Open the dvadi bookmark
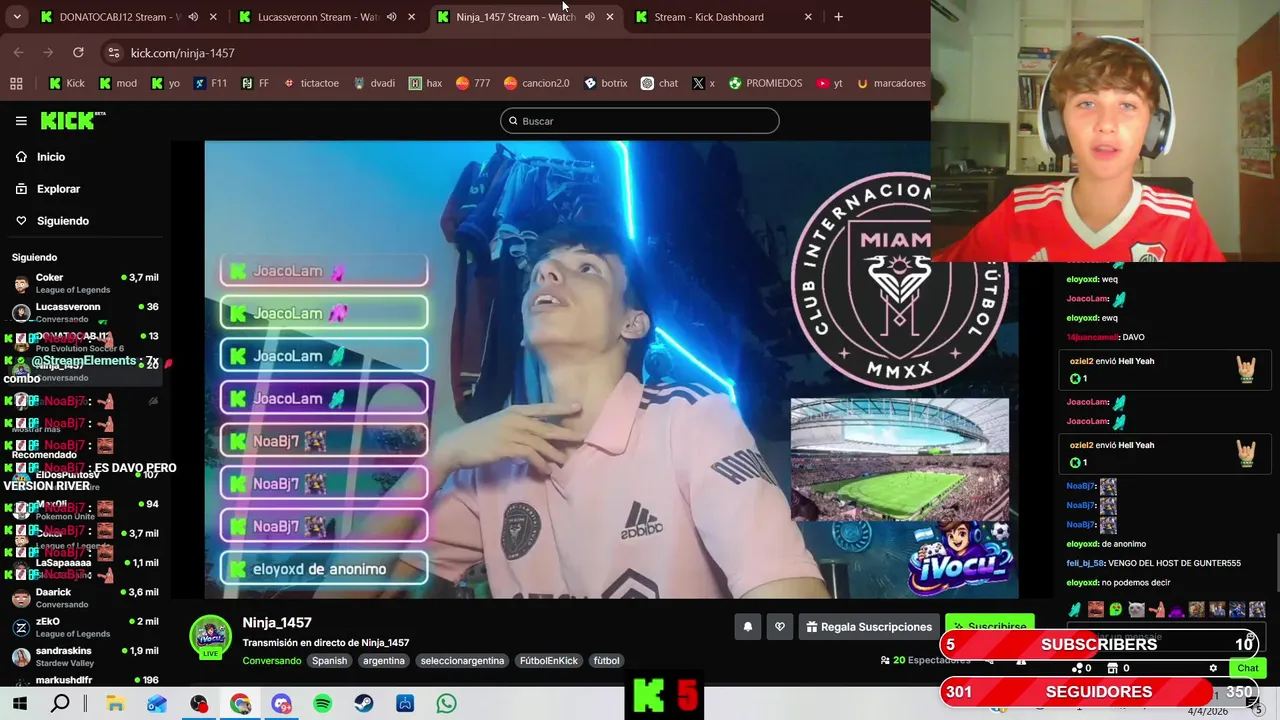 point(374,83)
